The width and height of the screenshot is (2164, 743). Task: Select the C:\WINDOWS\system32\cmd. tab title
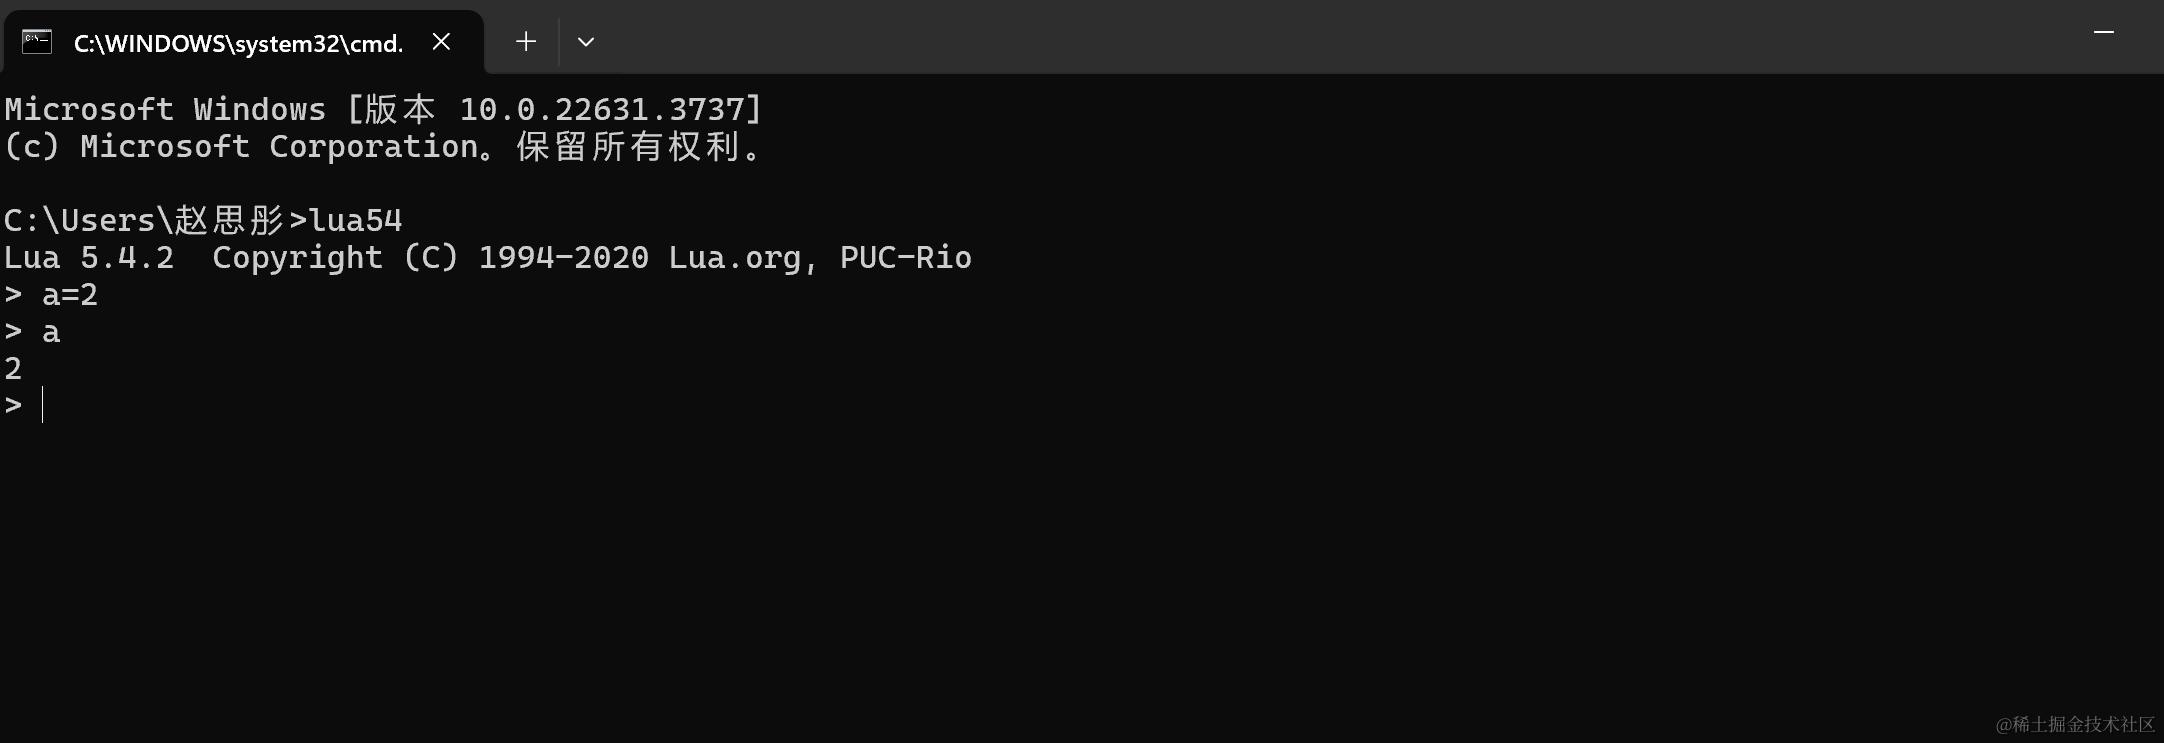click(239, 43)
